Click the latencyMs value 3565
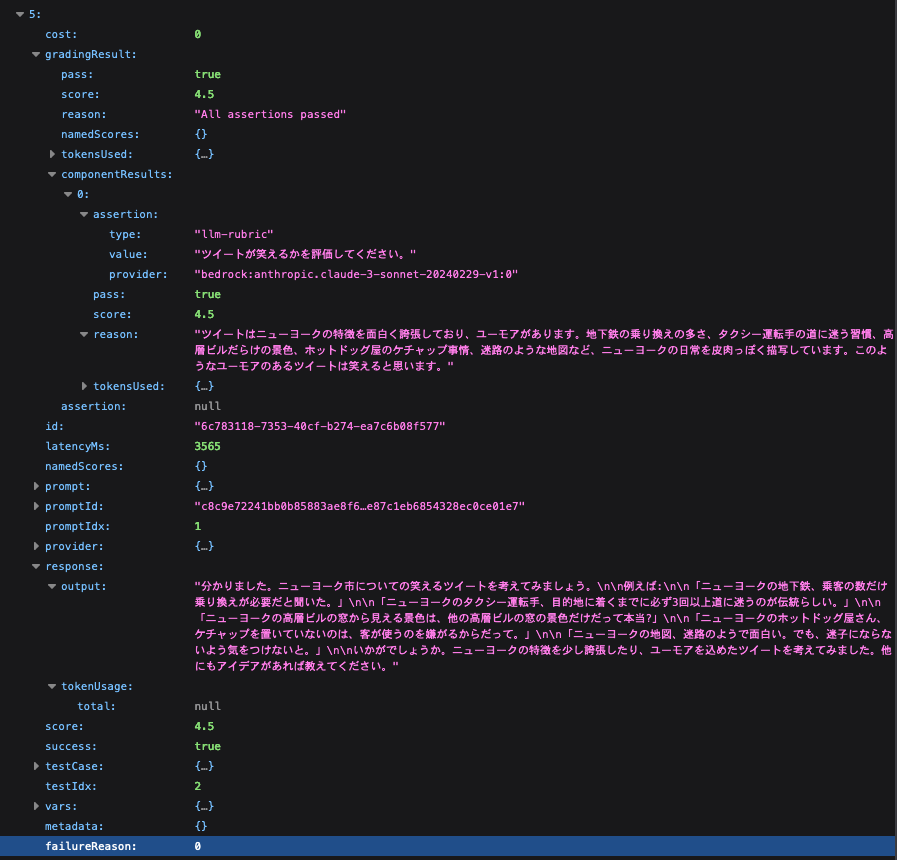The height and width of the screenshot is (860, 897). point(207,446)
